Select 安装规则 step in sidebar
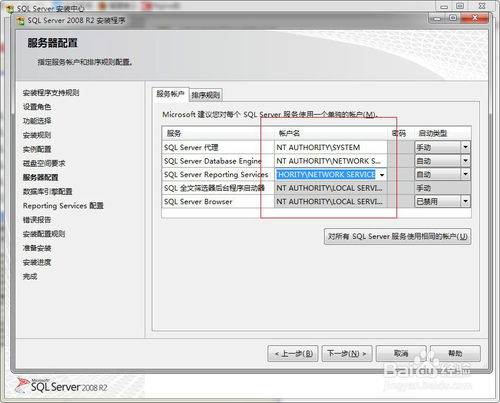500x403 pixels. click(37, 135)
